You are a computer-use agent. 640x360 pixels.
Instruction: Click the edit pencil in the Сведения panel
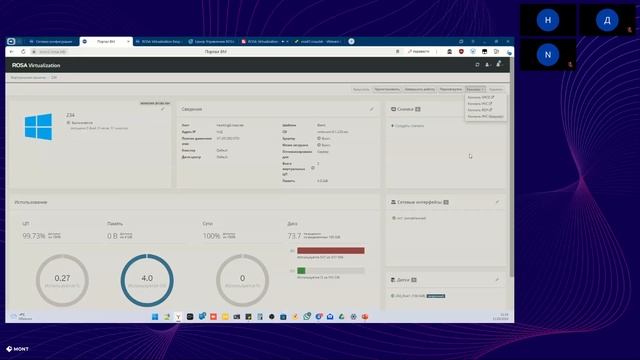(x=371, y=109)
